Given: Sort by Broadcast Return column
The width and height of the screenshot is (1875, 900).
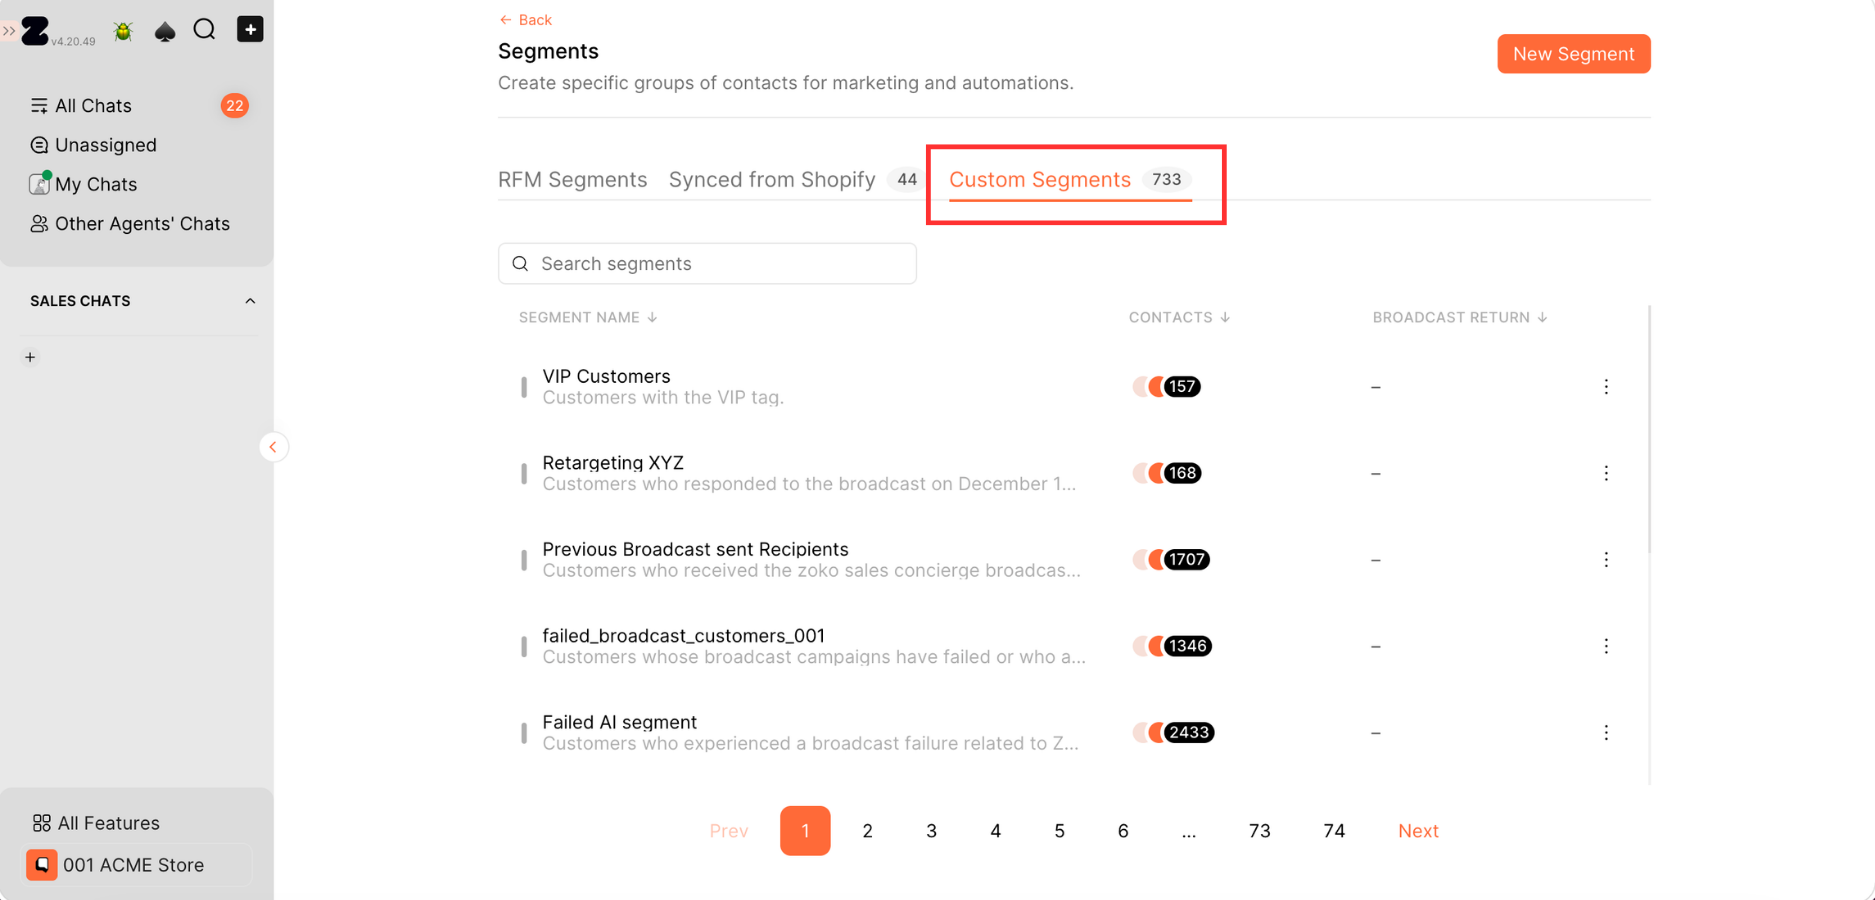Looking at the screenshot, I should click(x=1460, y=317).
